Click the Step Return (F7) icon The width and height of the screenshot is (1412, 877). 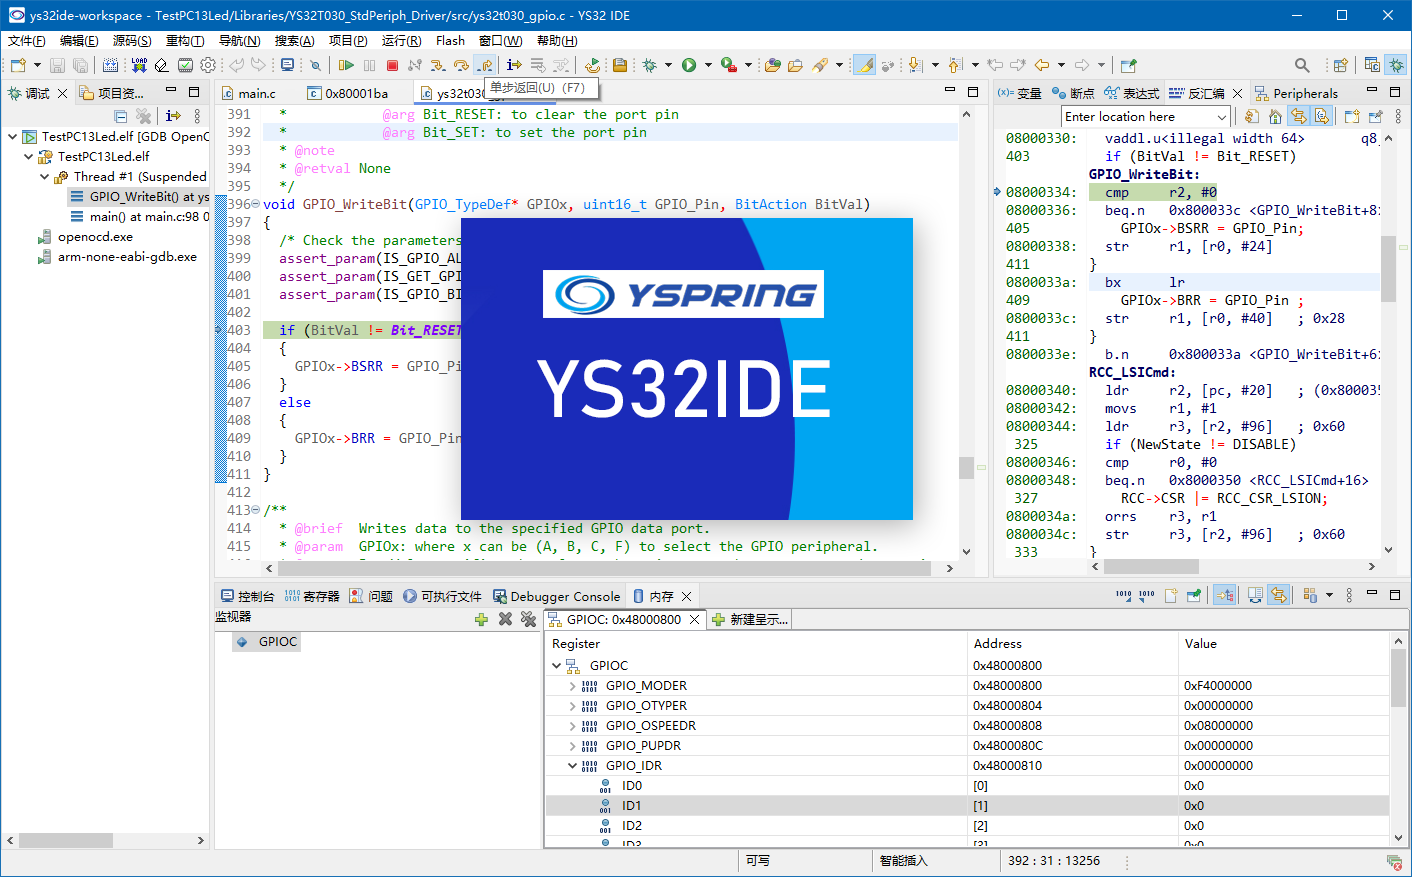point(485,65)
